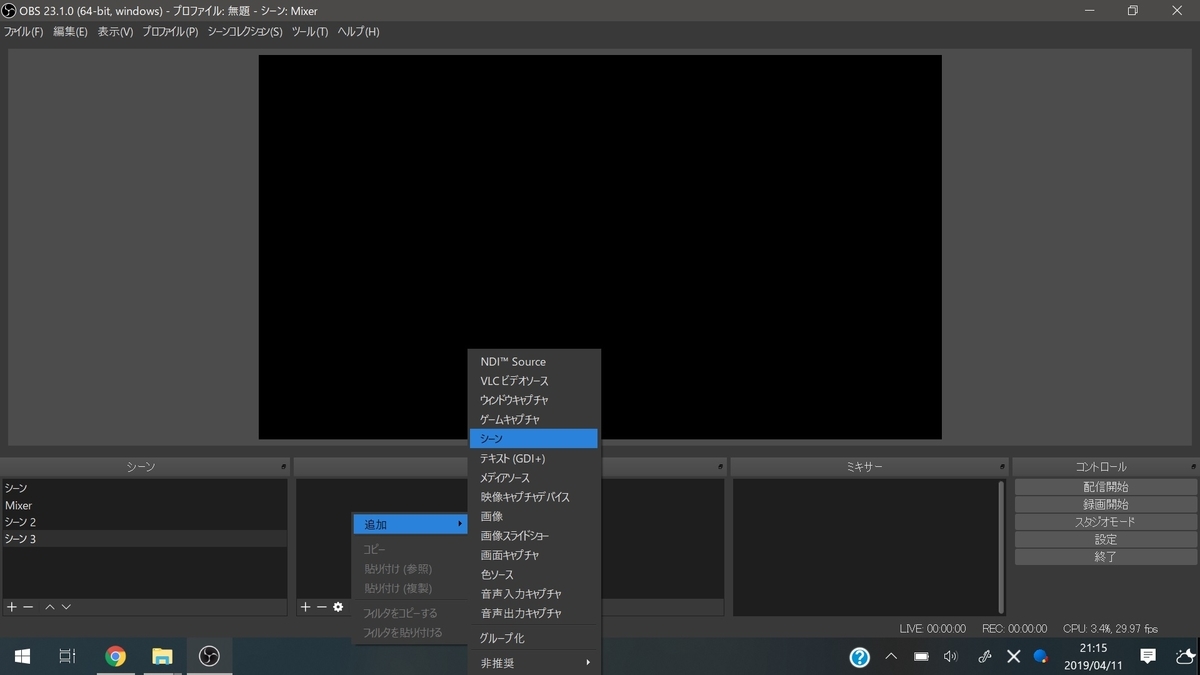Choose テキスト (GDI+) source

[x=534, y=458]
